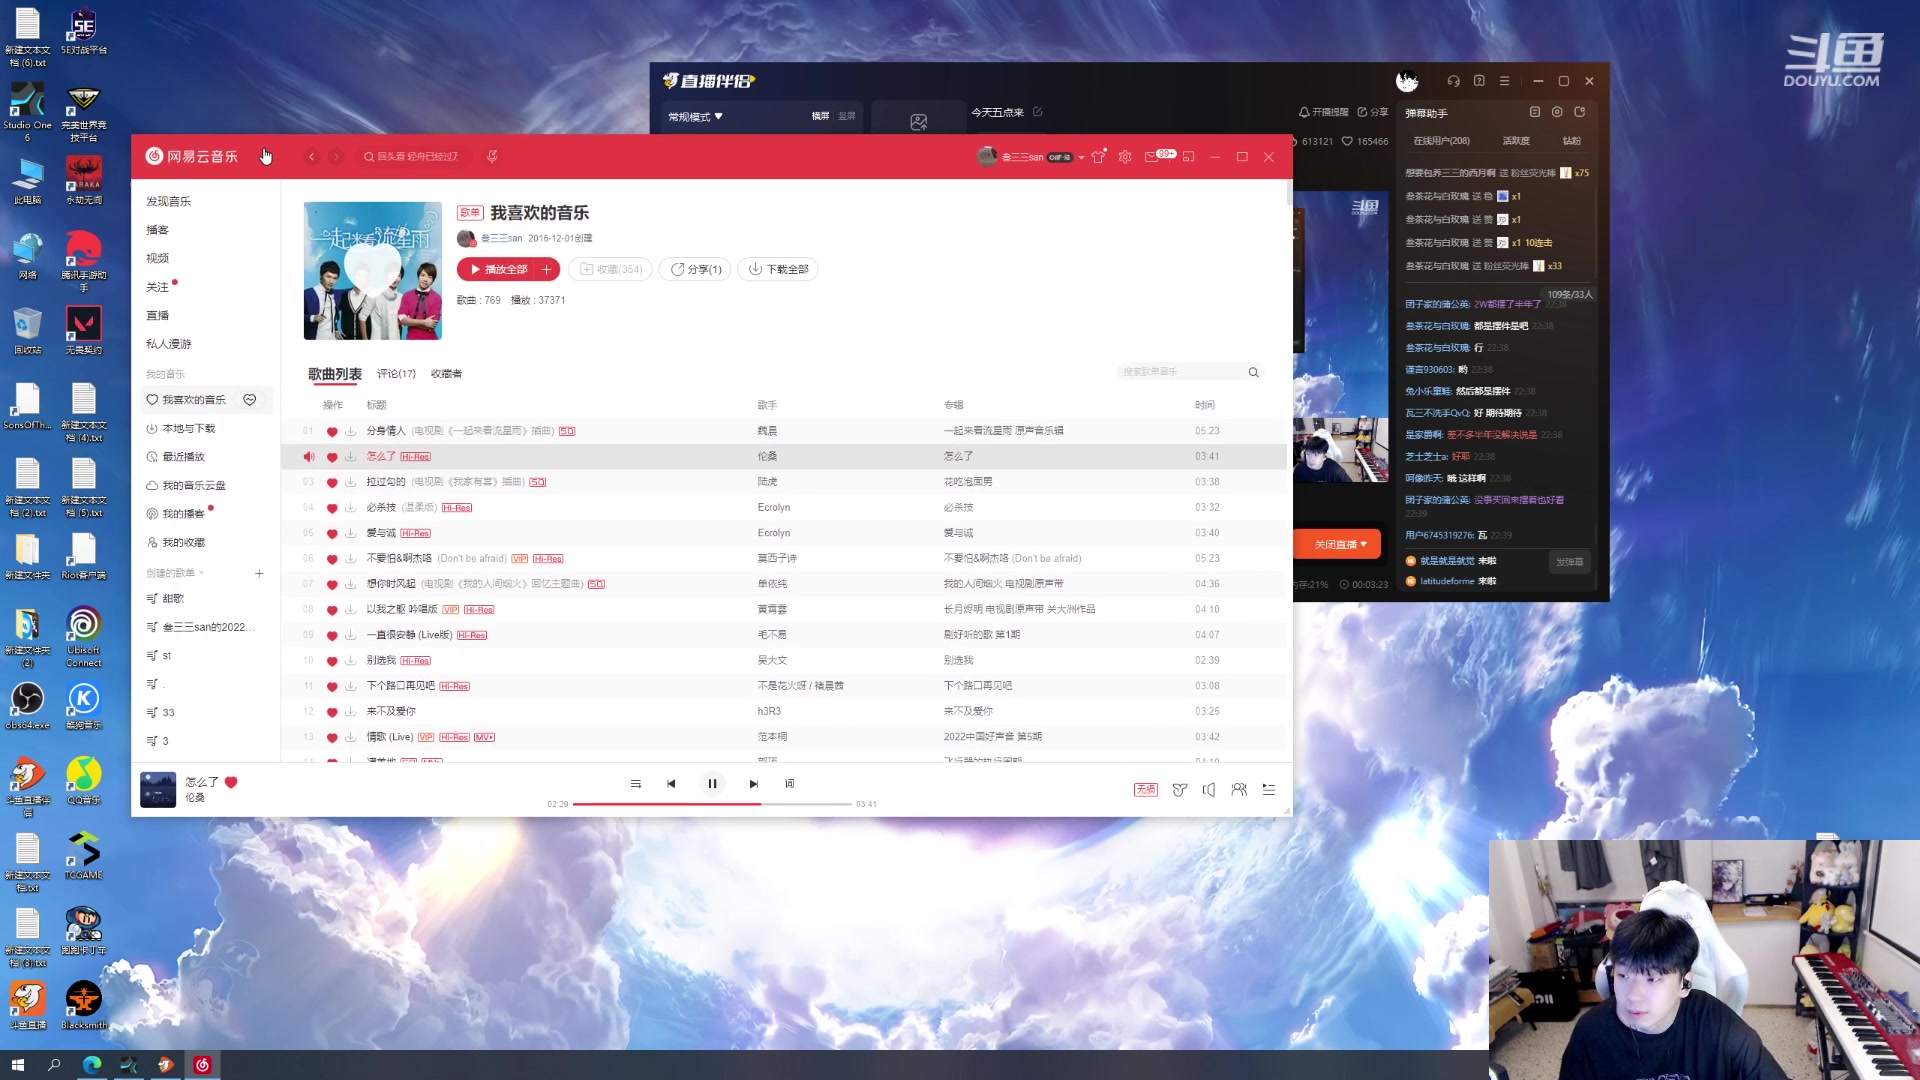The image size is (1920, 1080).
Task: Switch to mini player mode icon
Action: (x=1188, y=157)
